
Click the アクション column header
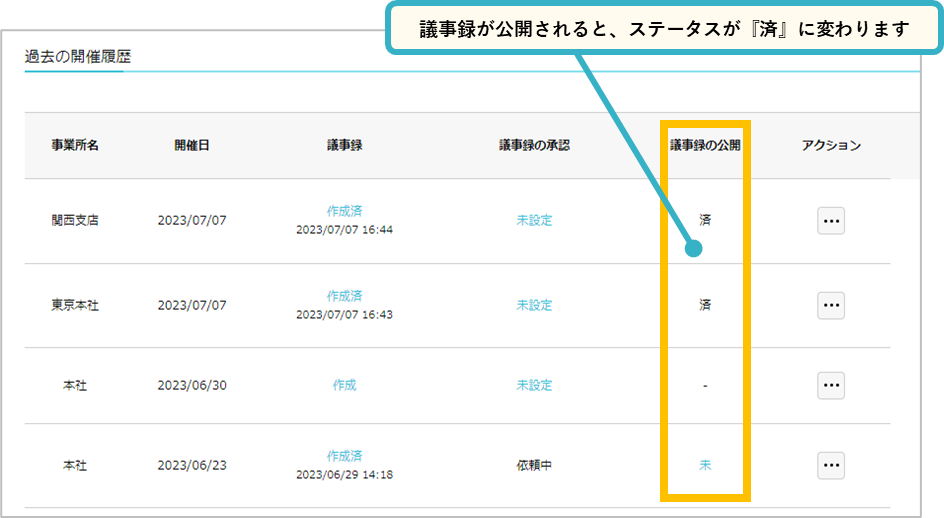(x=831, y=145)
